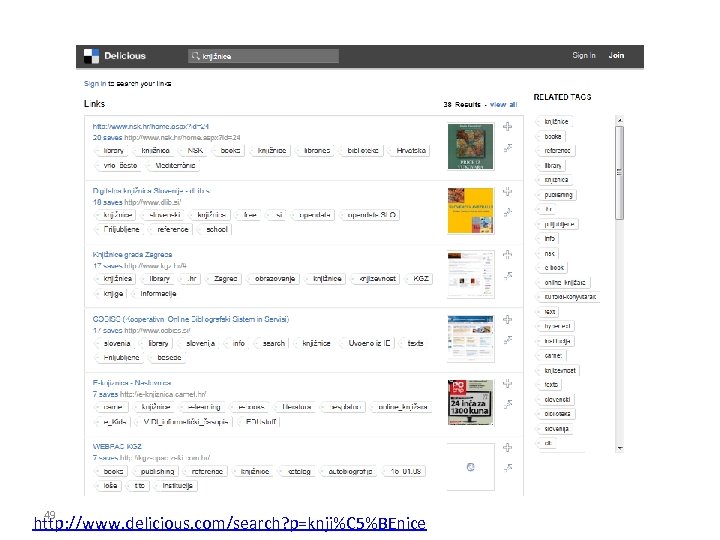Open Digitalna knjižnica Slovenije result title
The width and height of the screenshot is (720, 540).
tap(151, 191)
